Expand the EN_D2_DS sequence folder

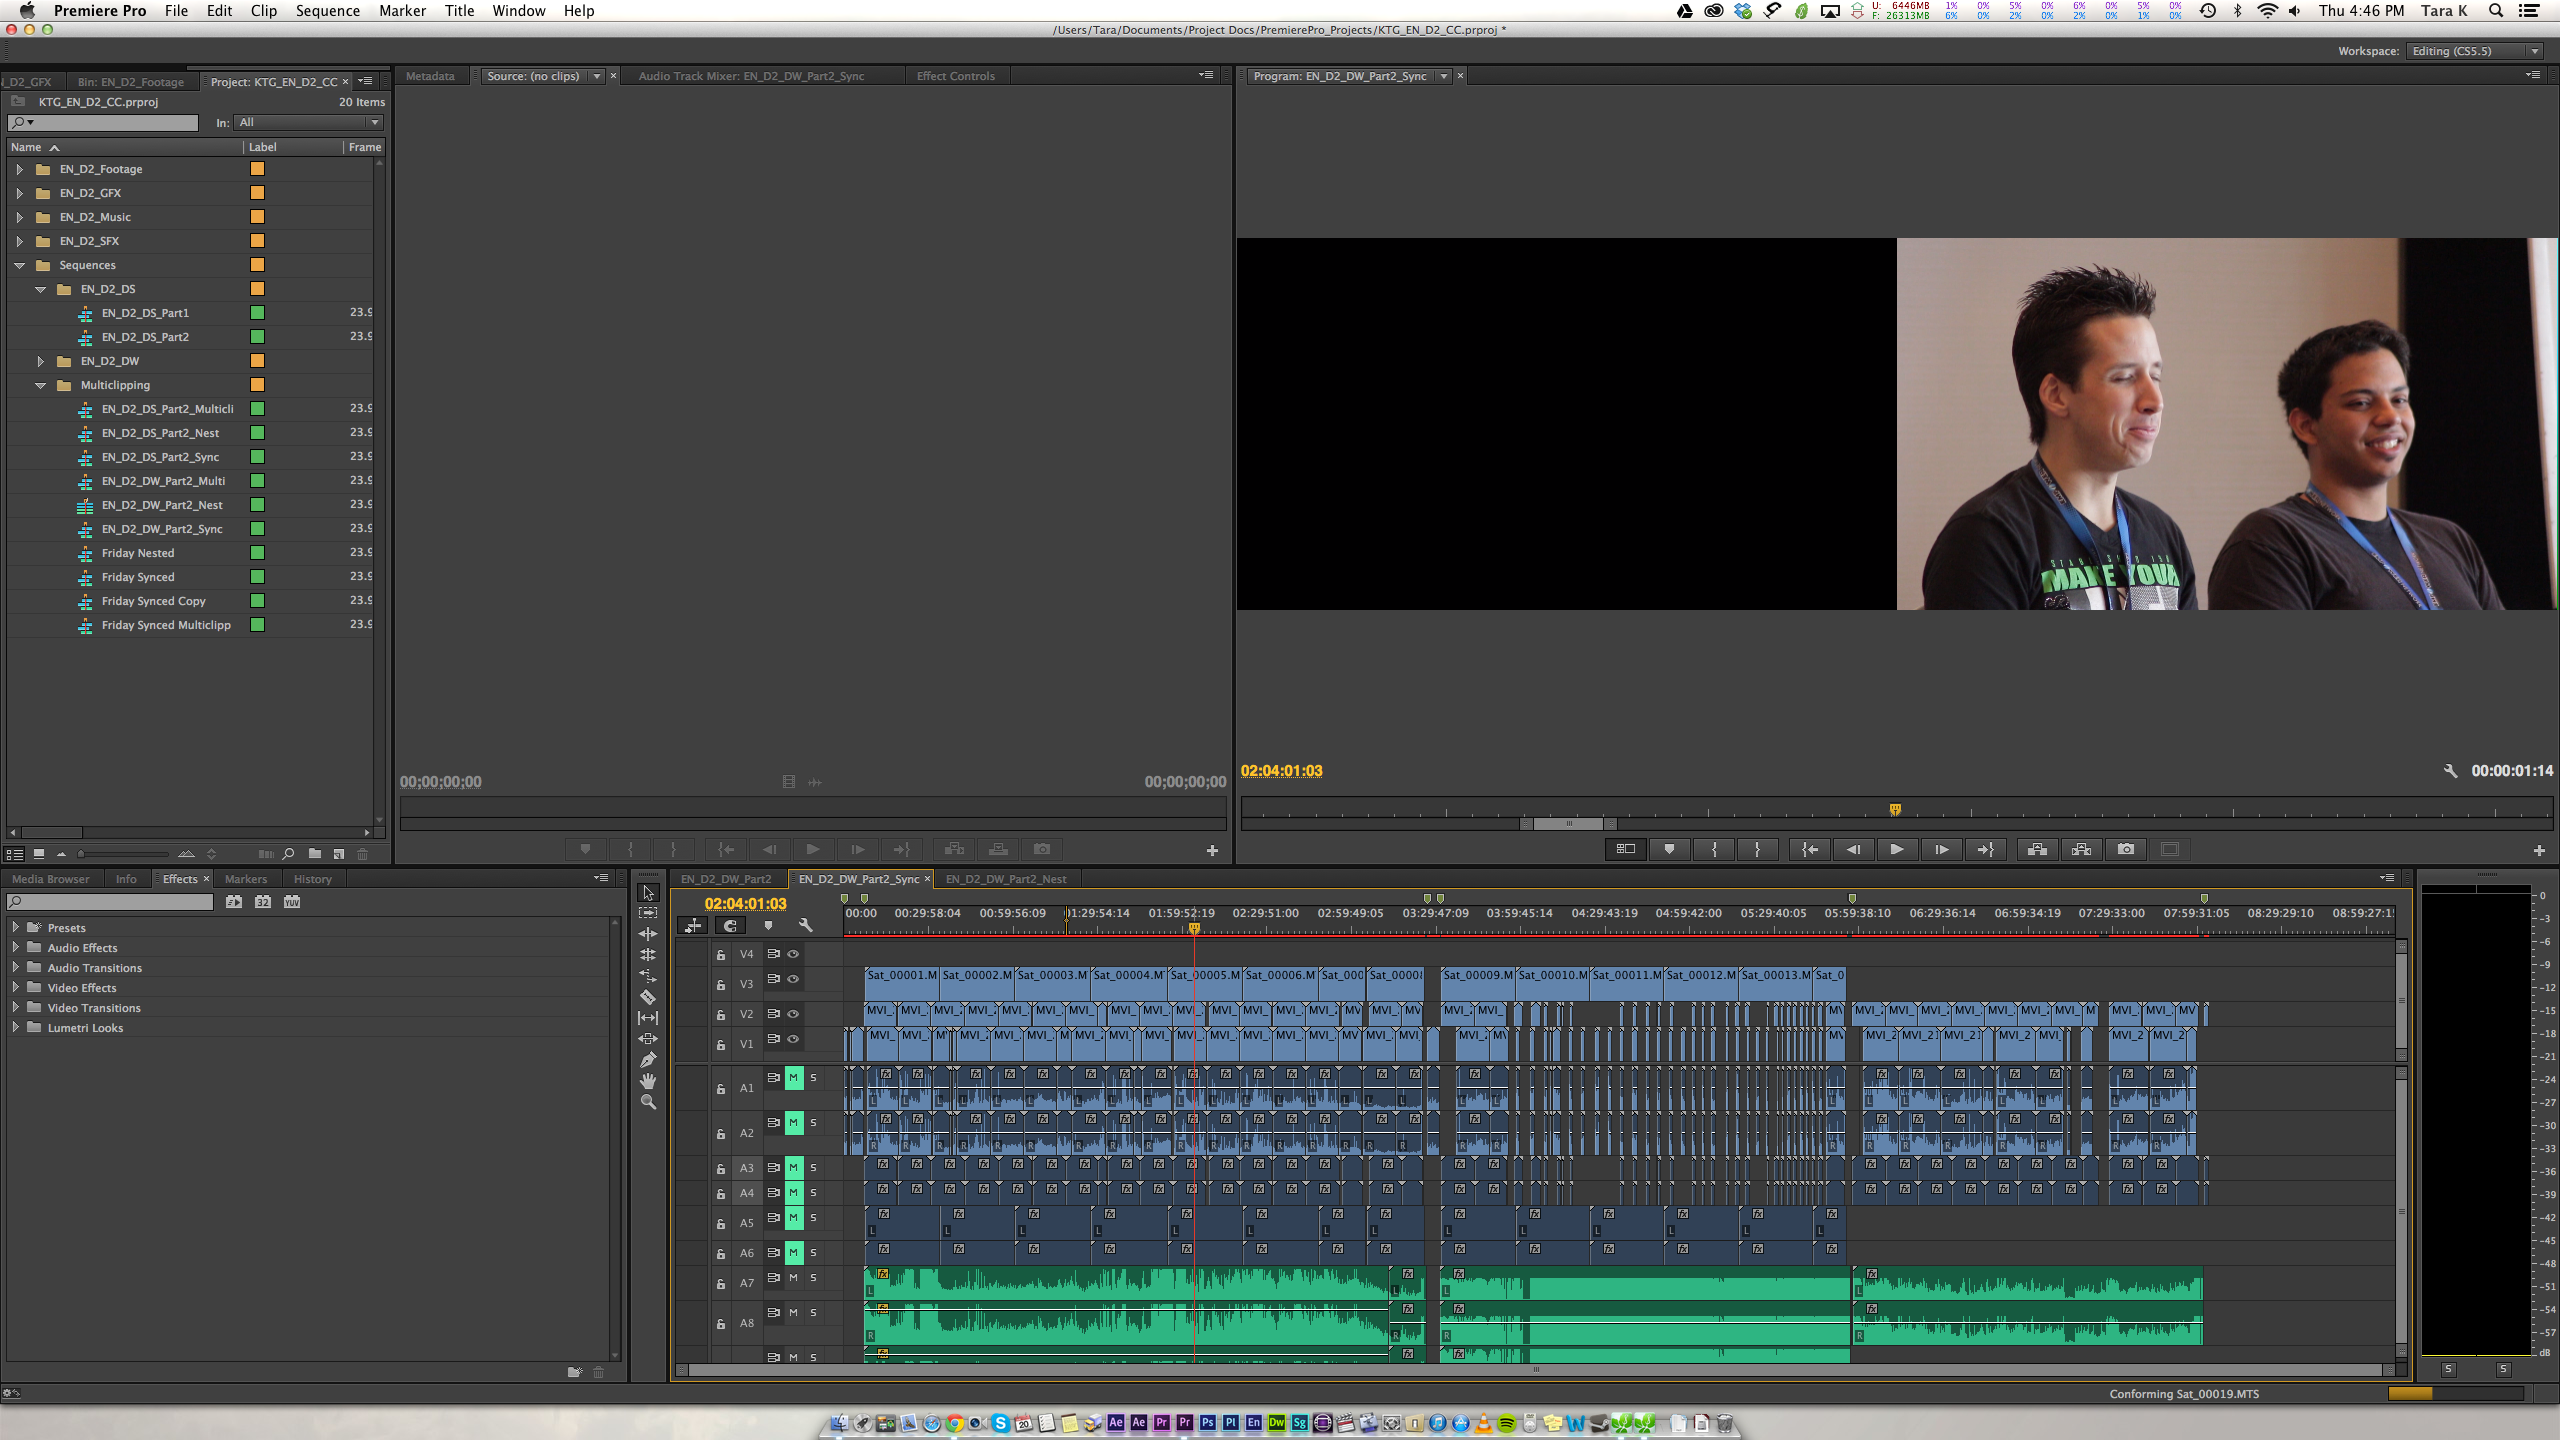(39, 288)
